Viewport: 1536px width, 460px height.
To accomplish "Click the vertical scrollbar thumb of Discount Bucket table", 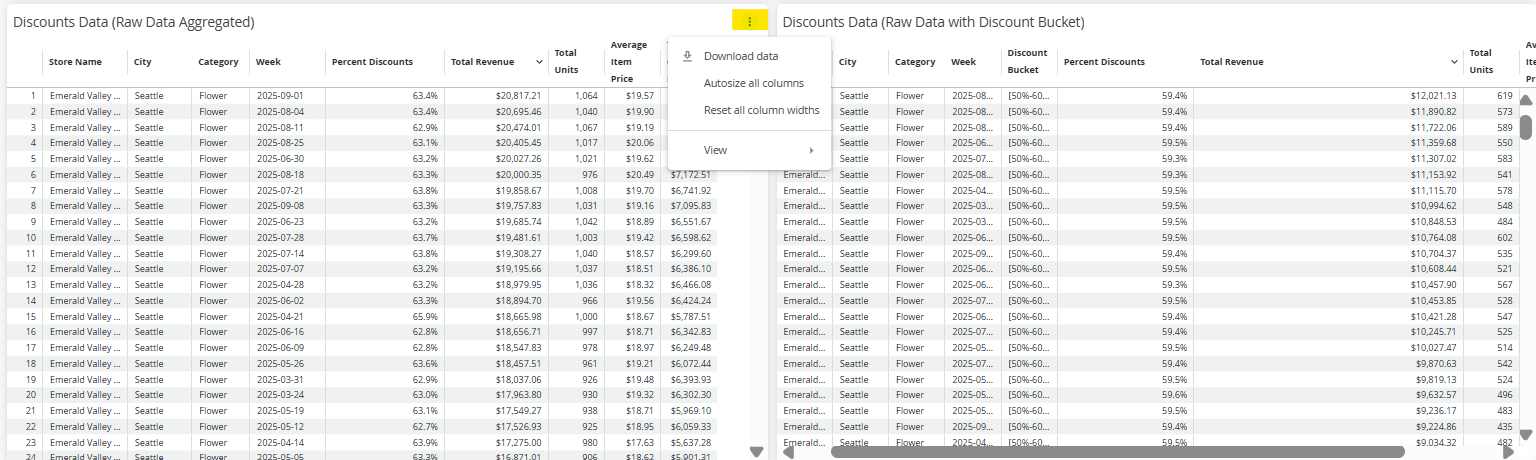I will (x=1525, y=127).
